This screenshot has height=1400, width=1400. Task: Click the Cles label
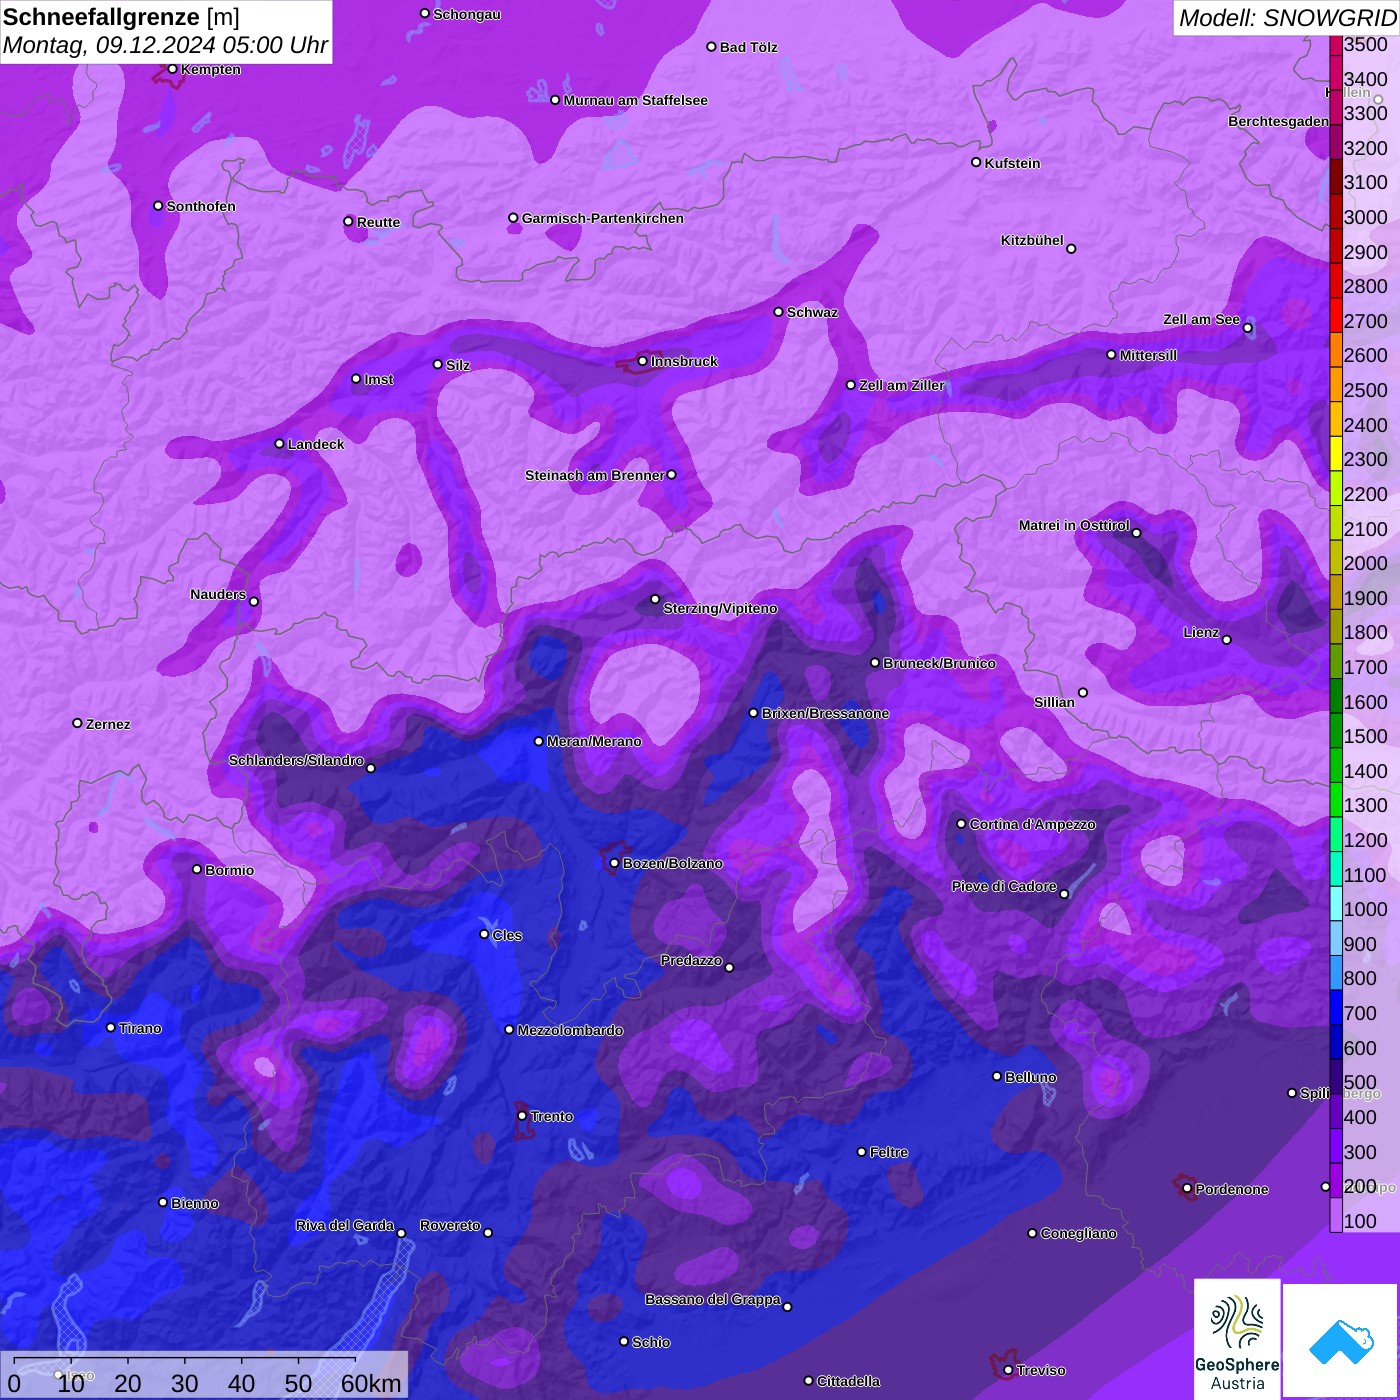pos(507,935)
